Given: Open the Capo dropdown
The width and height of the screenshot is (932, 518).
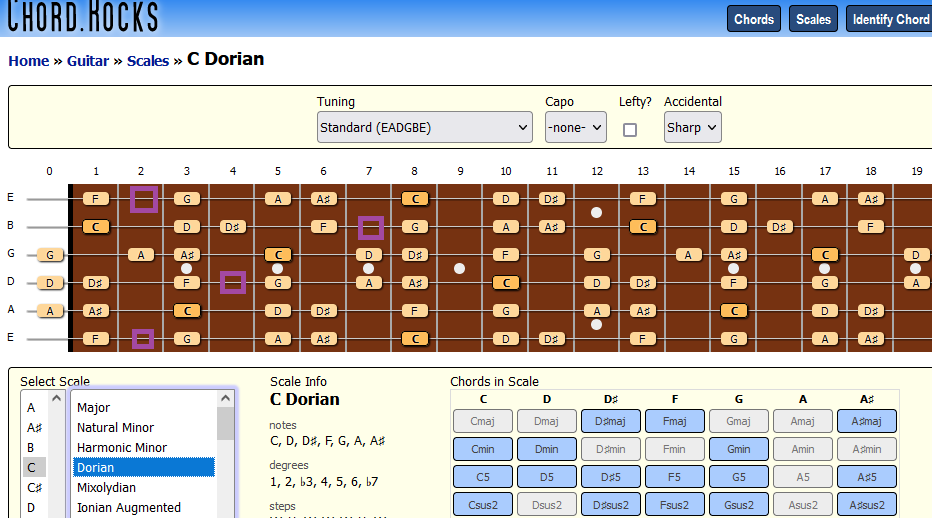Looking at the screenshot, I should coord(575,127).
